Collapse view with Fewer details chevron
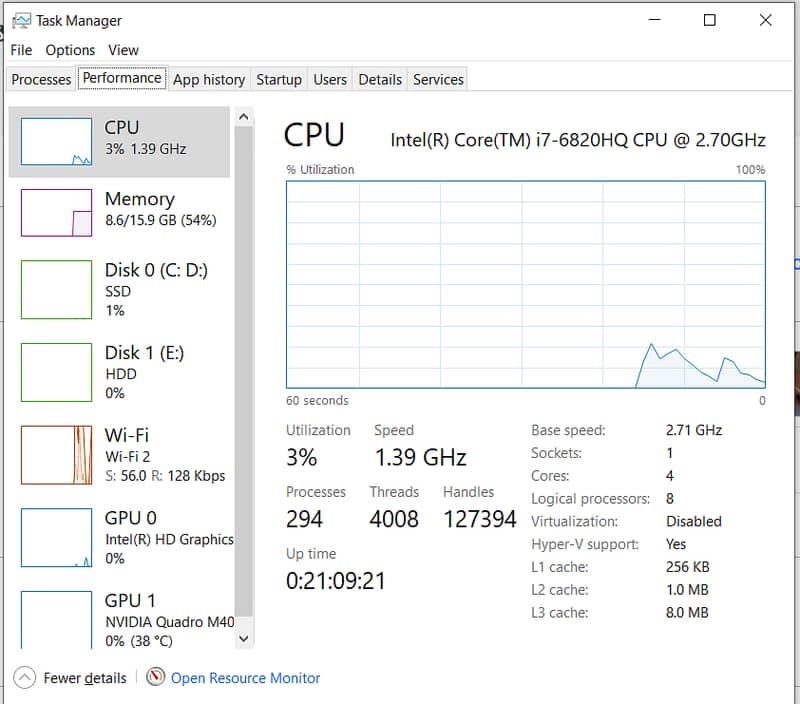 (x=25, y=677)
